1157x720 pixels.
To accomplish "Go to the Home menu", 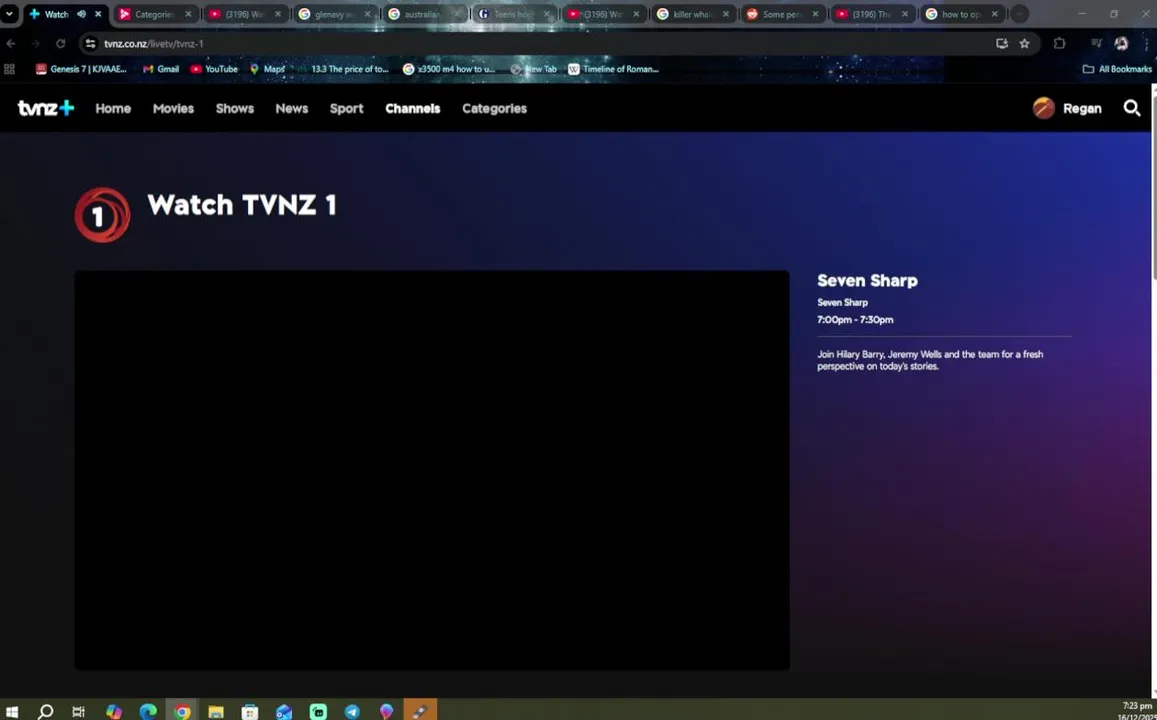I will click(x=113, y=108).
